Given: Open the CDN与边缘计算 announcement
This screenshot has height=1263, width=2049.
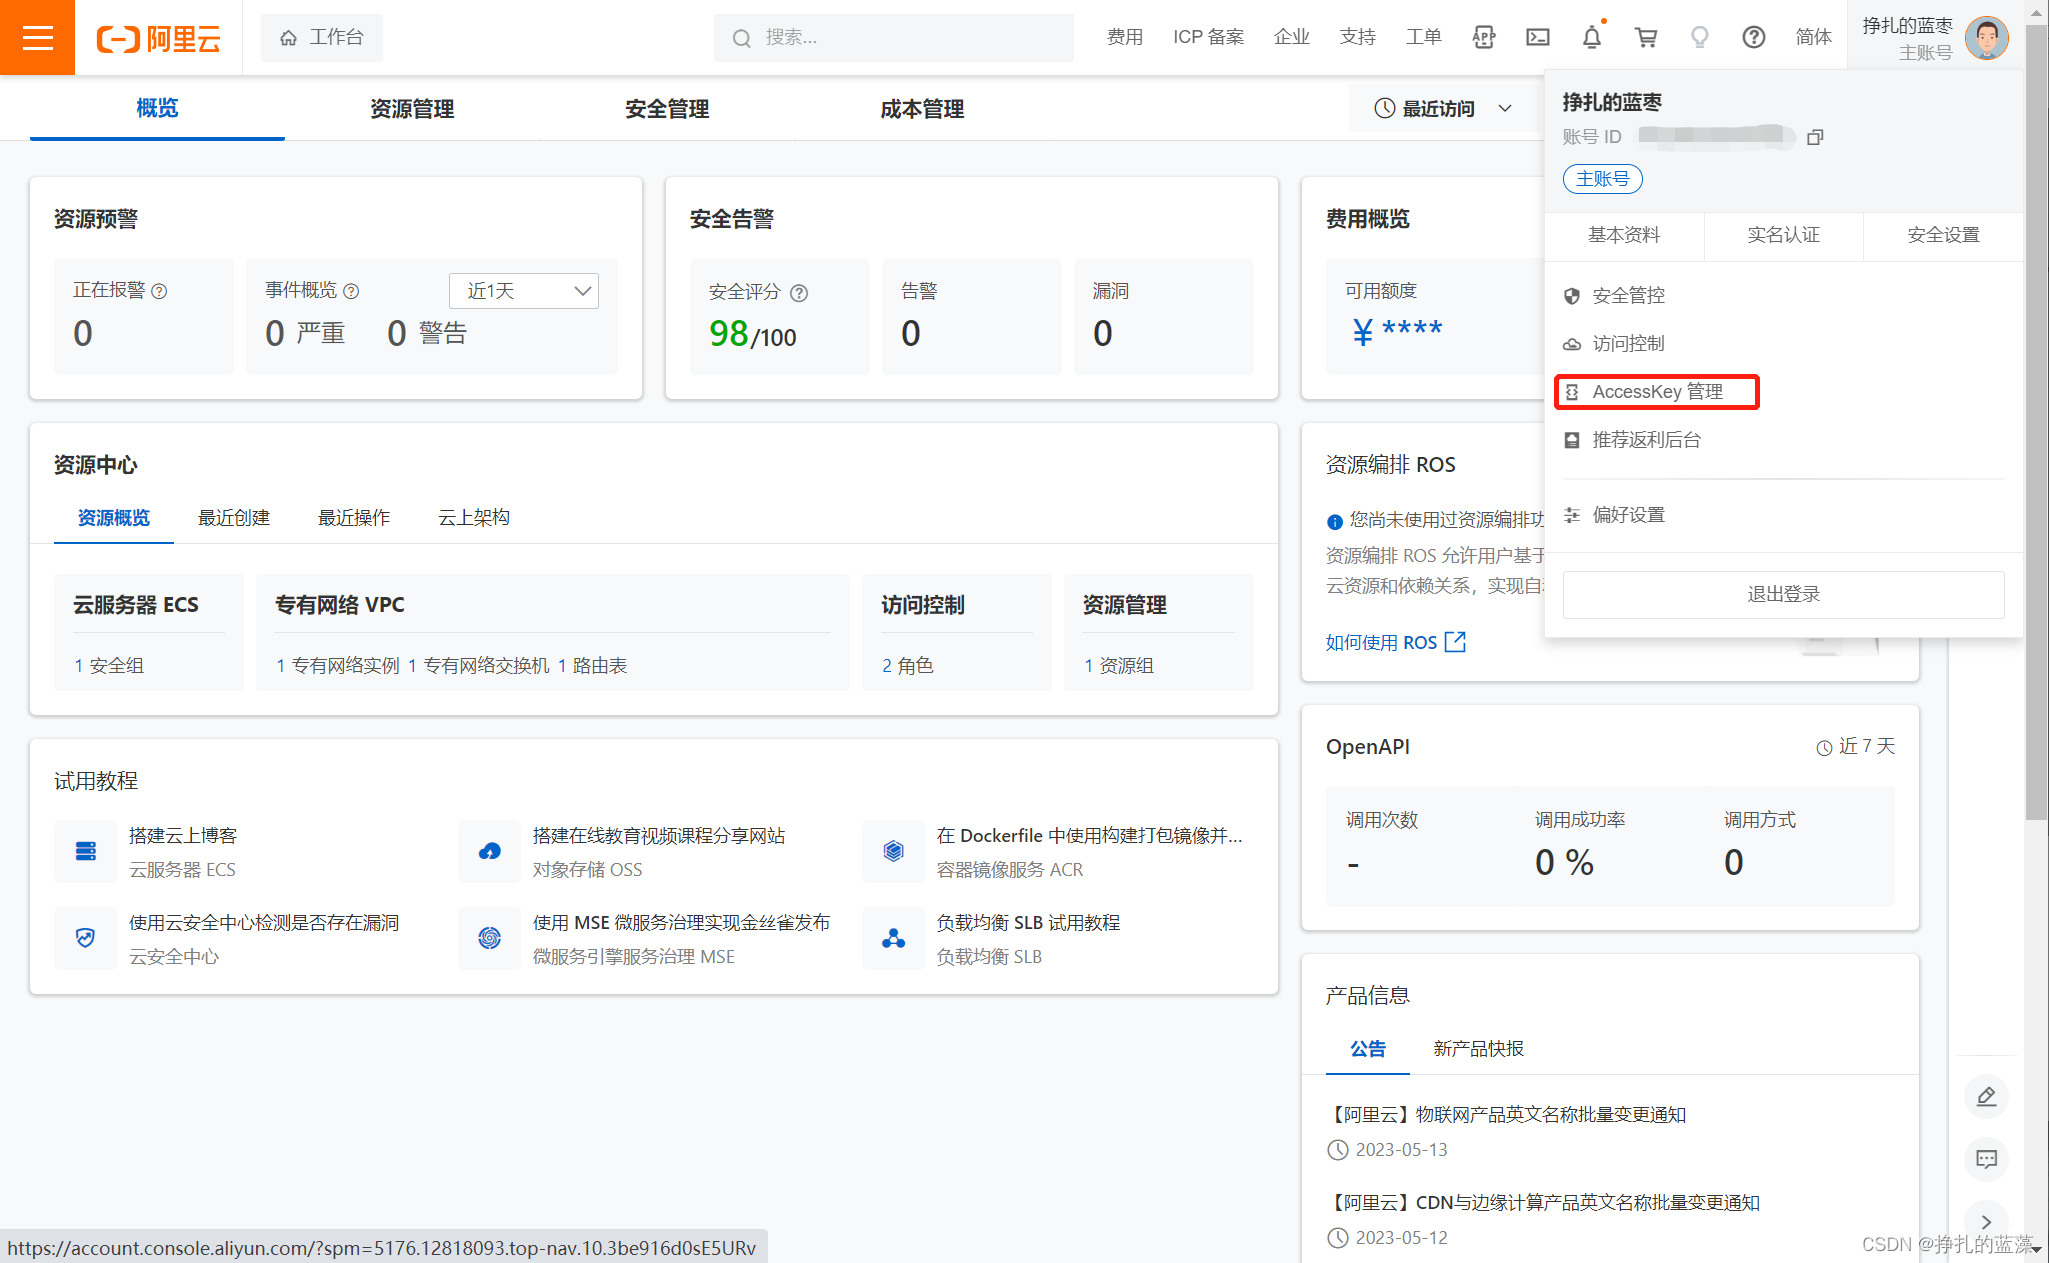Looking at the screenshot, I should [1543, 1203].
